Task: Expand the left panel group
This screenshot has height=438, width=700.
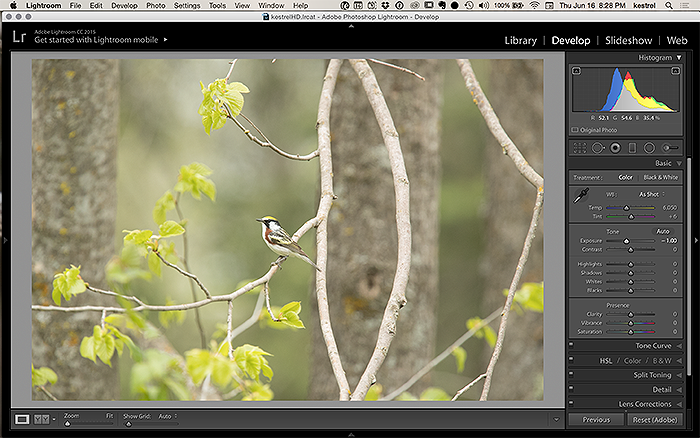Action: [x=5, y=240]
